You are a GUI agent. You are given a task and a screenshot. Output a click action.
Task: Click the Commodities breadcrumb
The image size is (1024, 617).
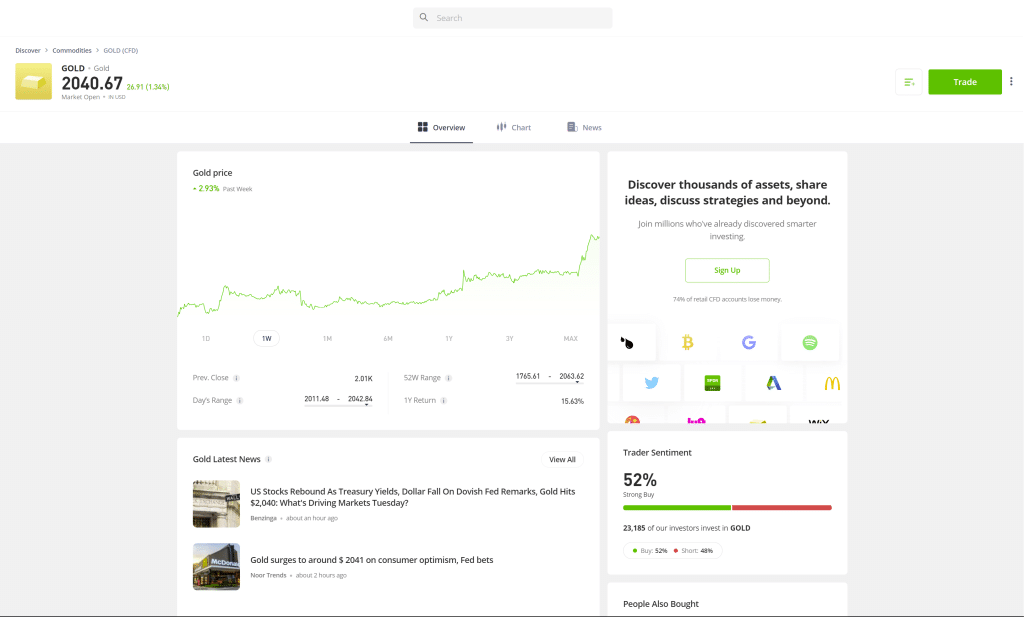coord(72,50)
